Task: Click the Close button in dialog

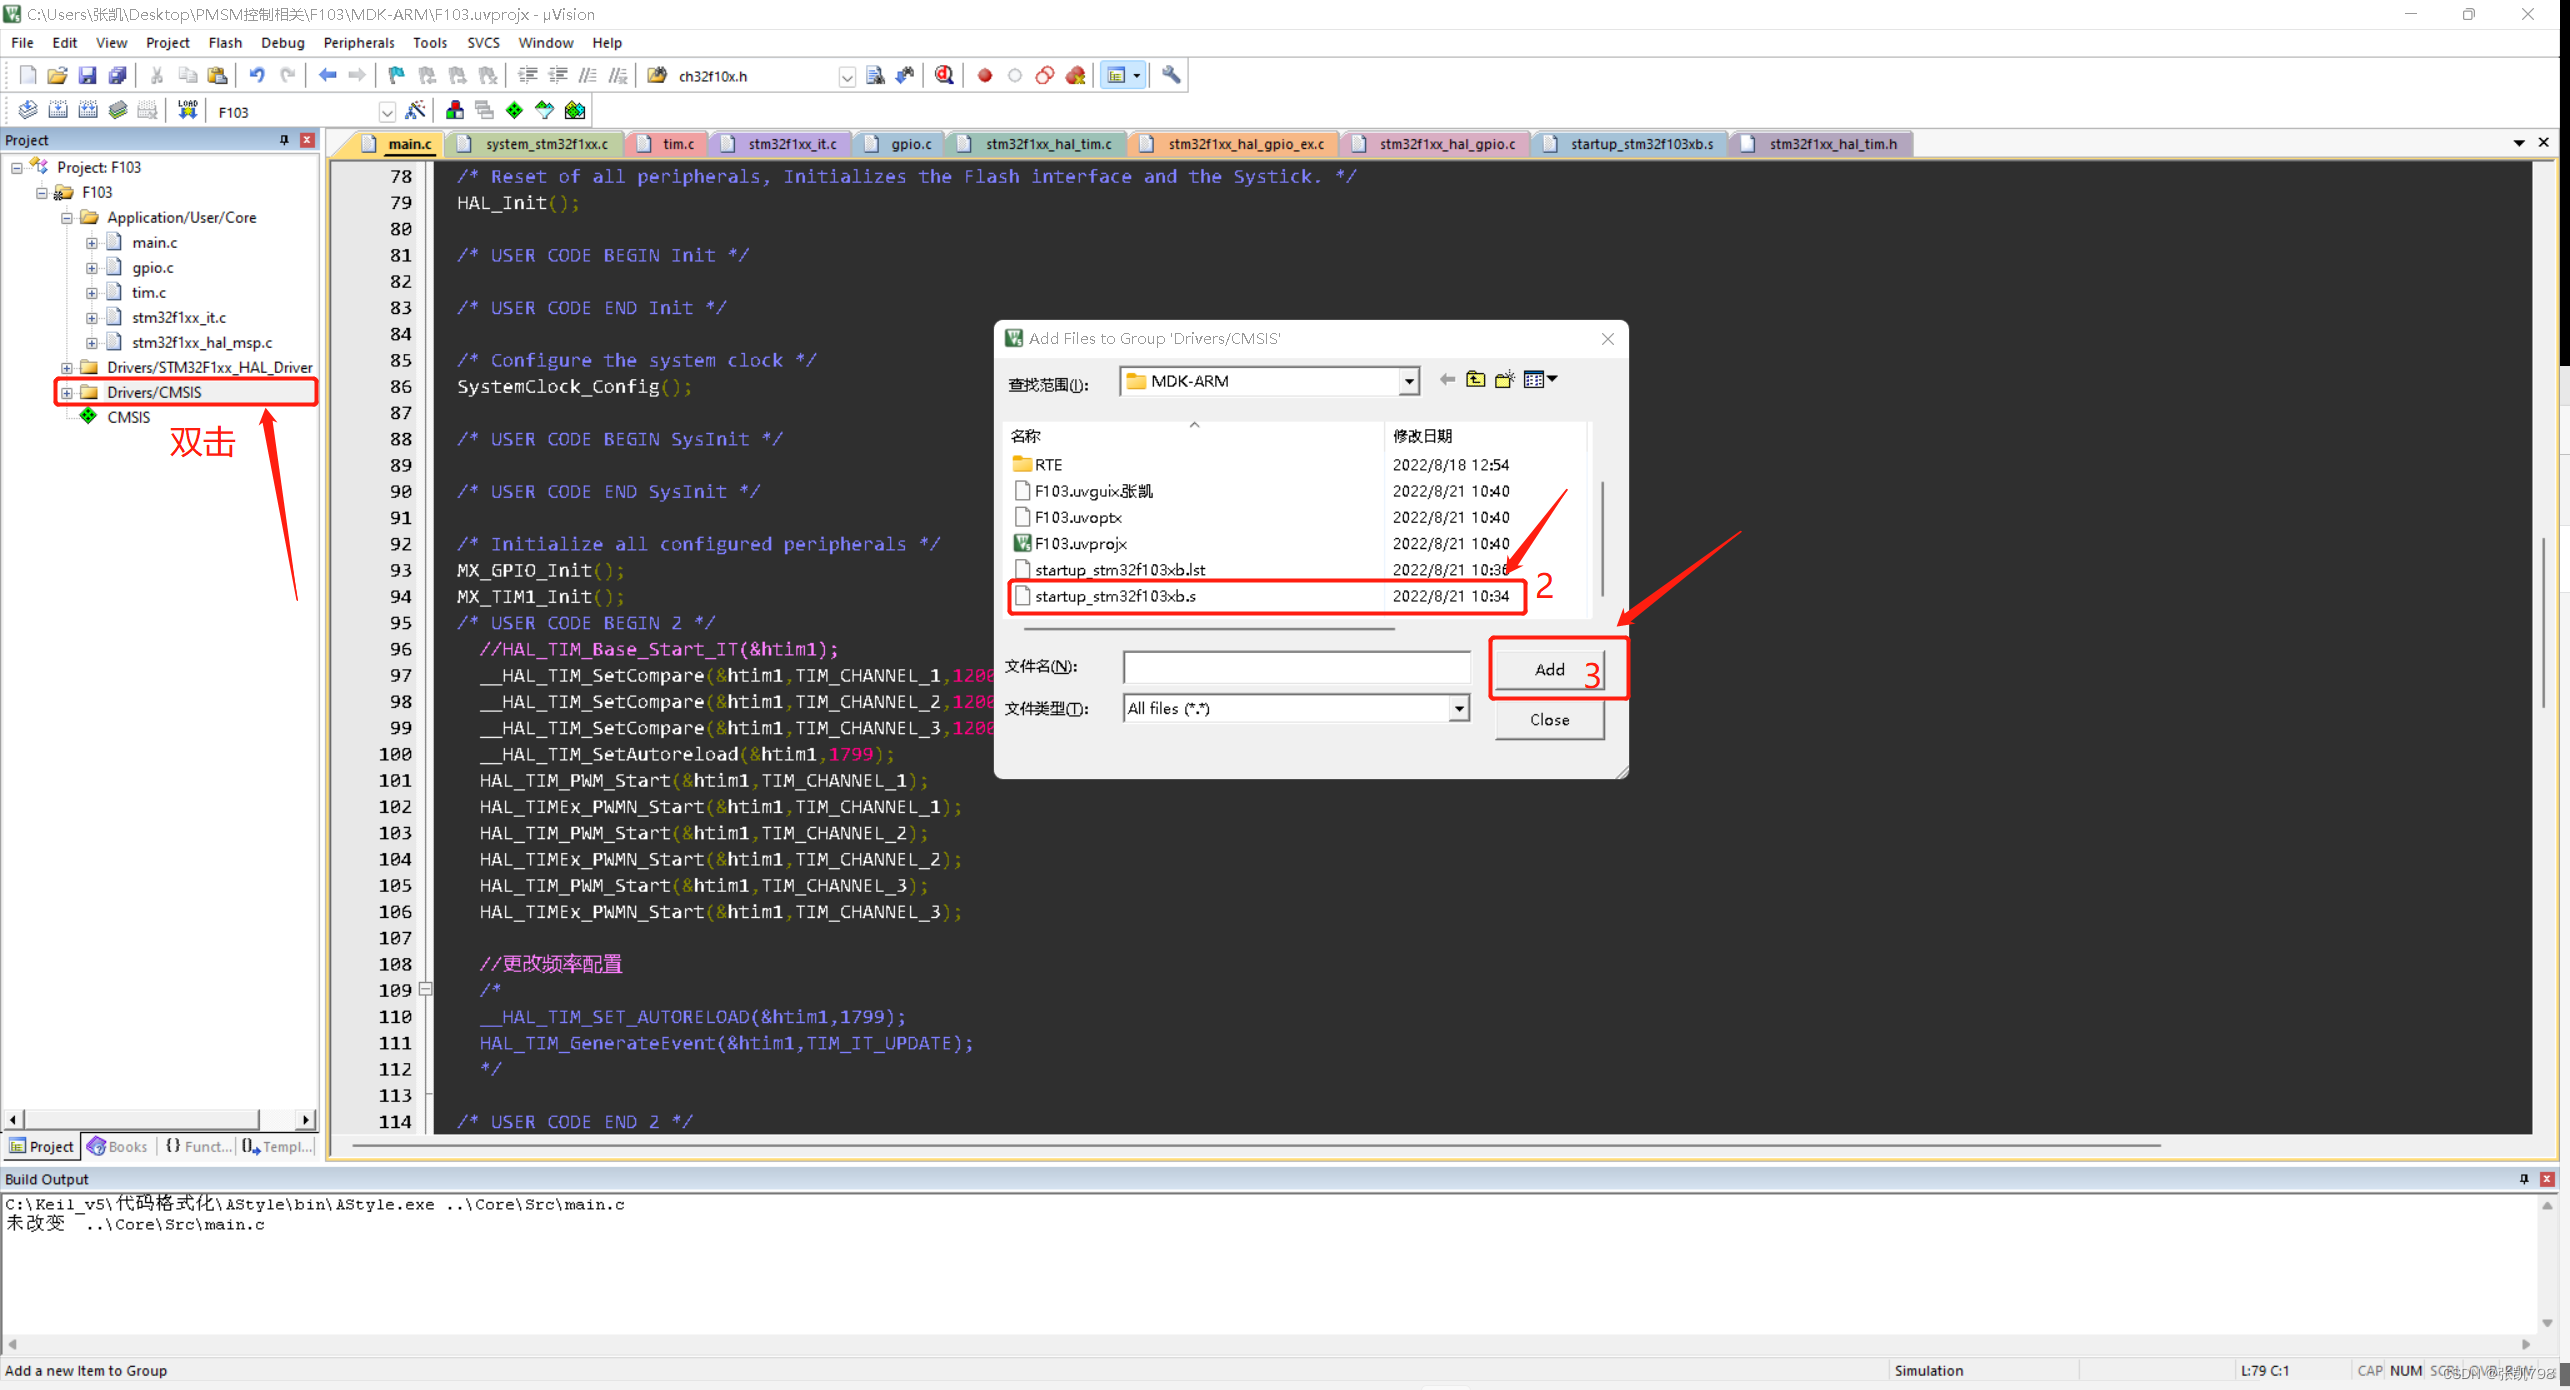Action: pyautogui.click(x=1549, y=719)
